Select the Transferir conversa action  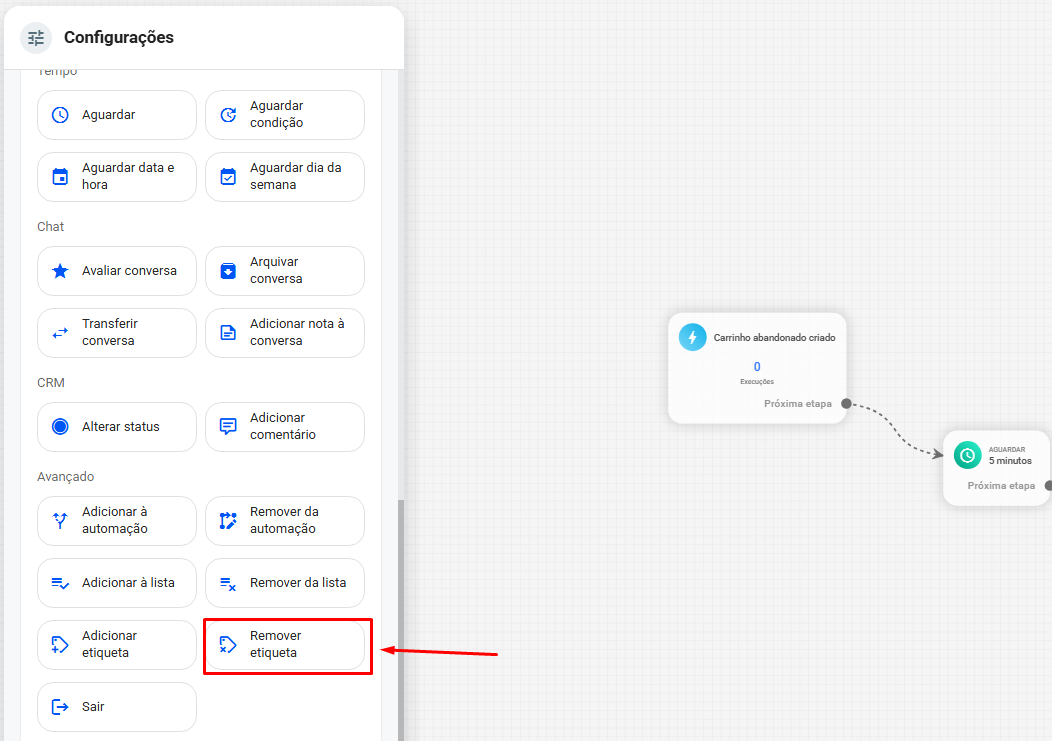(117, 332)
